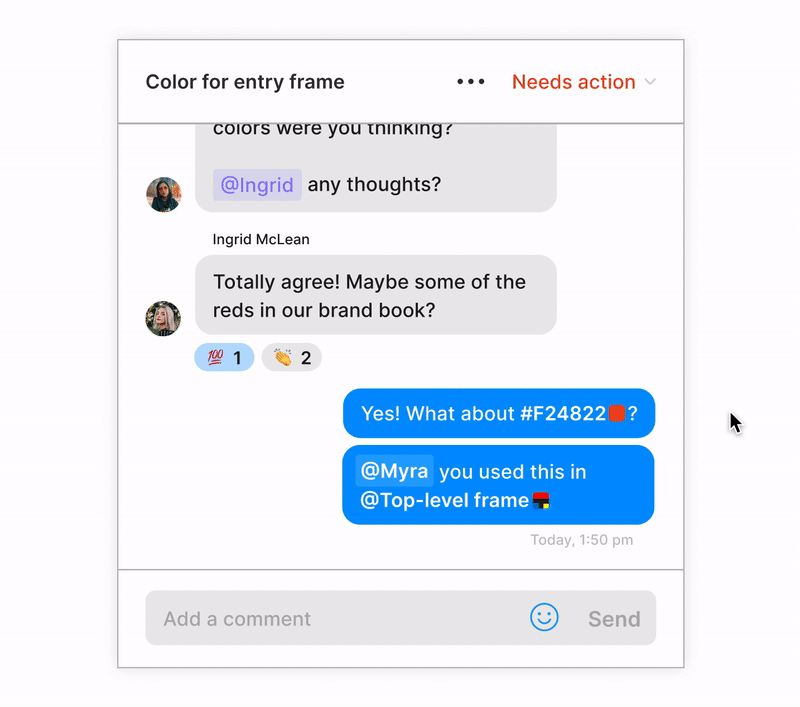Open the emoji picker smiley icon
The height and width of the screenshot is (707, 800).
pos(544,617)
